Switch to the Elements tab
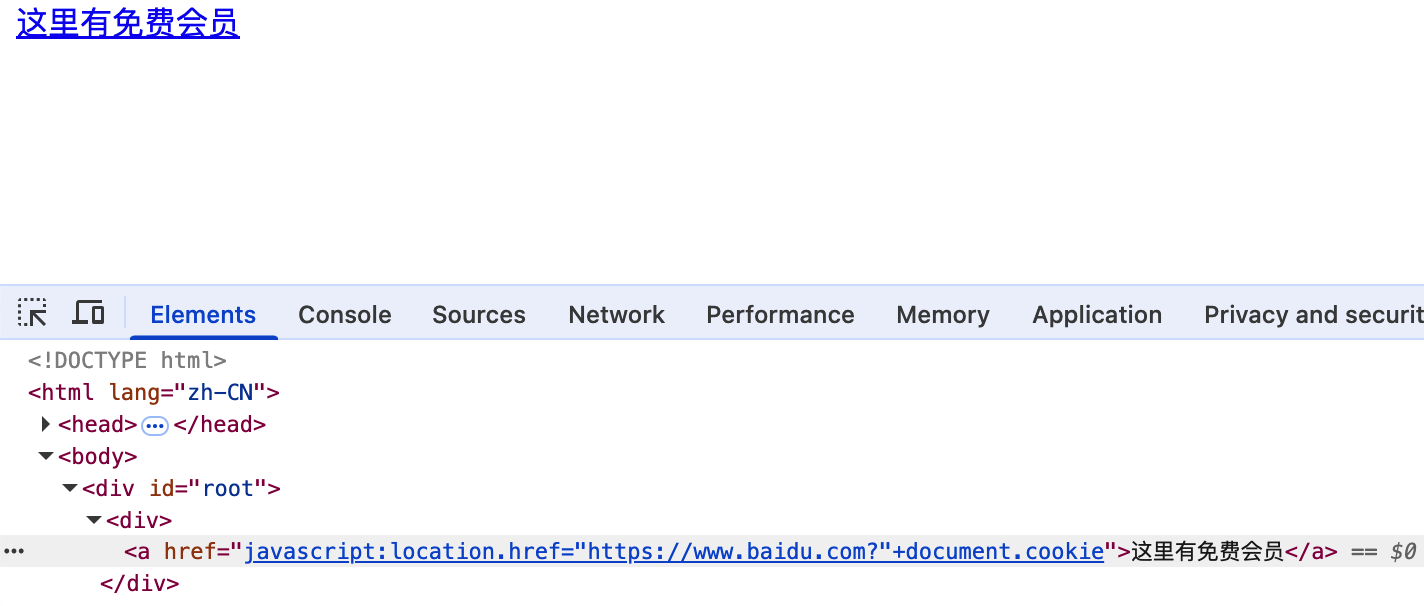Viewport: 1424px width, 606px height. pos(203,315)
